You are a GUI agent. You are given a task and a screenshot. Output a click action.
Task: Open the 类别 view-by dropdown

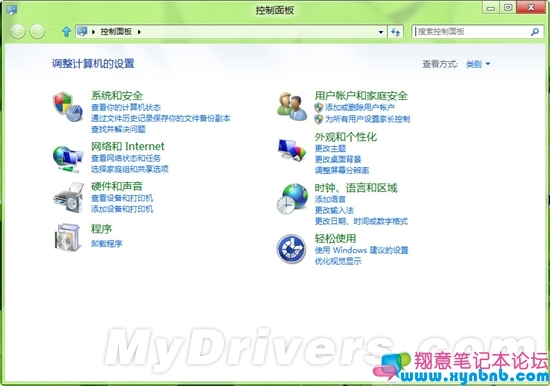[x=478, y=64]
